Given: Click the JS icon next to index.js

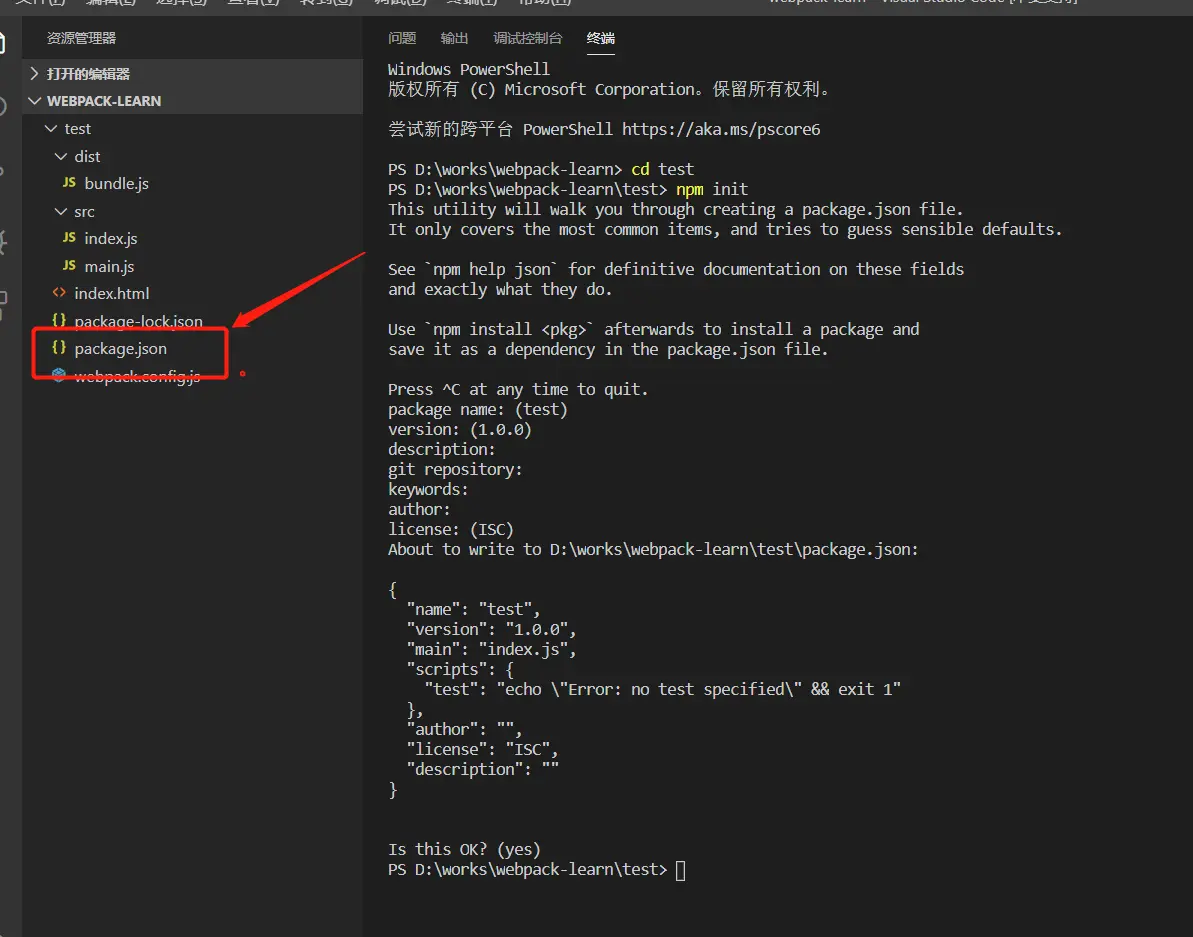Looking at the screenshot, I should 69,238.
